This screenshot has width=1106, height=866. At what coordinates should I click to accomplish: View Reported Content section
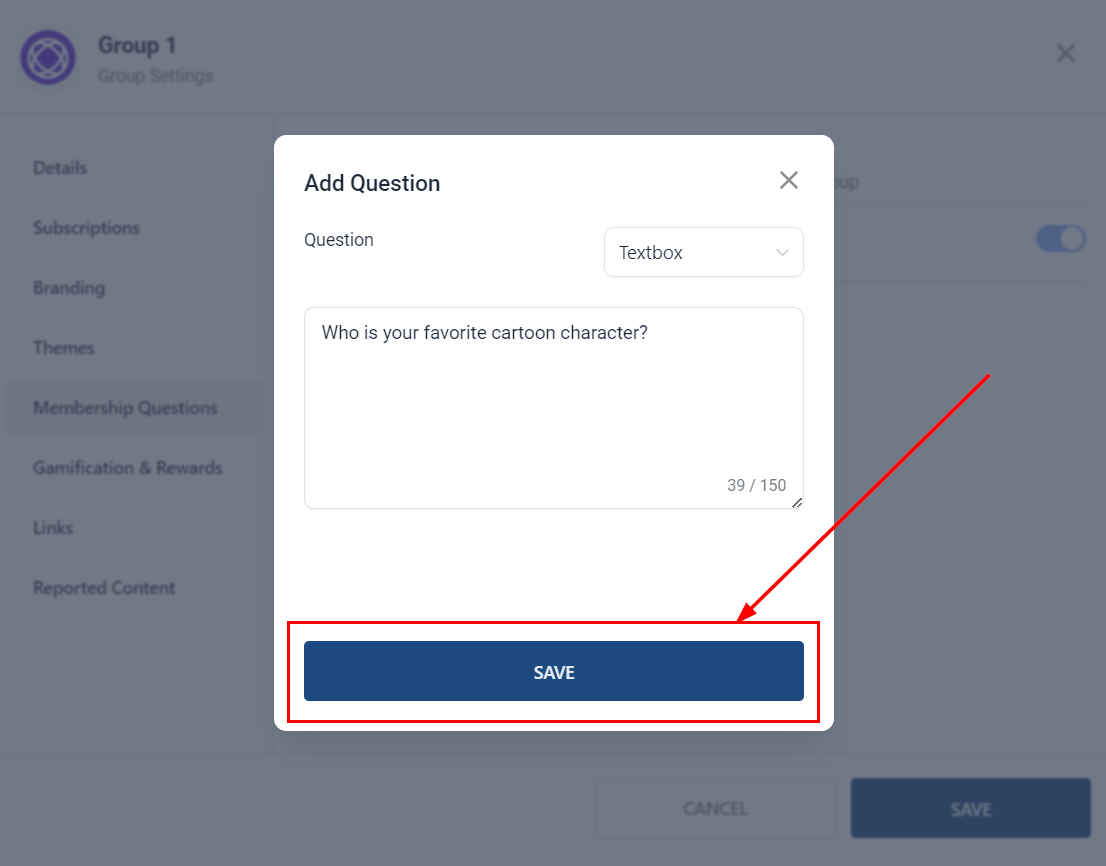pyautogui.click(x=104, y=588)
